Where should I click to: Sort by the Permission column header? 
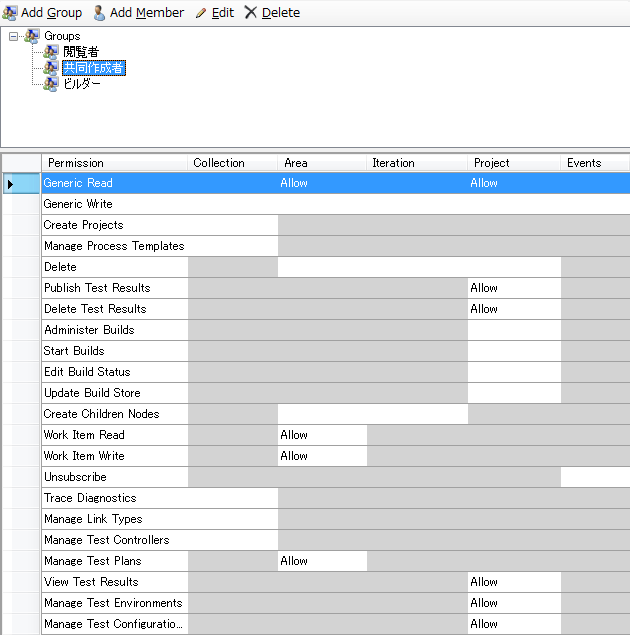click(x=115, y=163)
